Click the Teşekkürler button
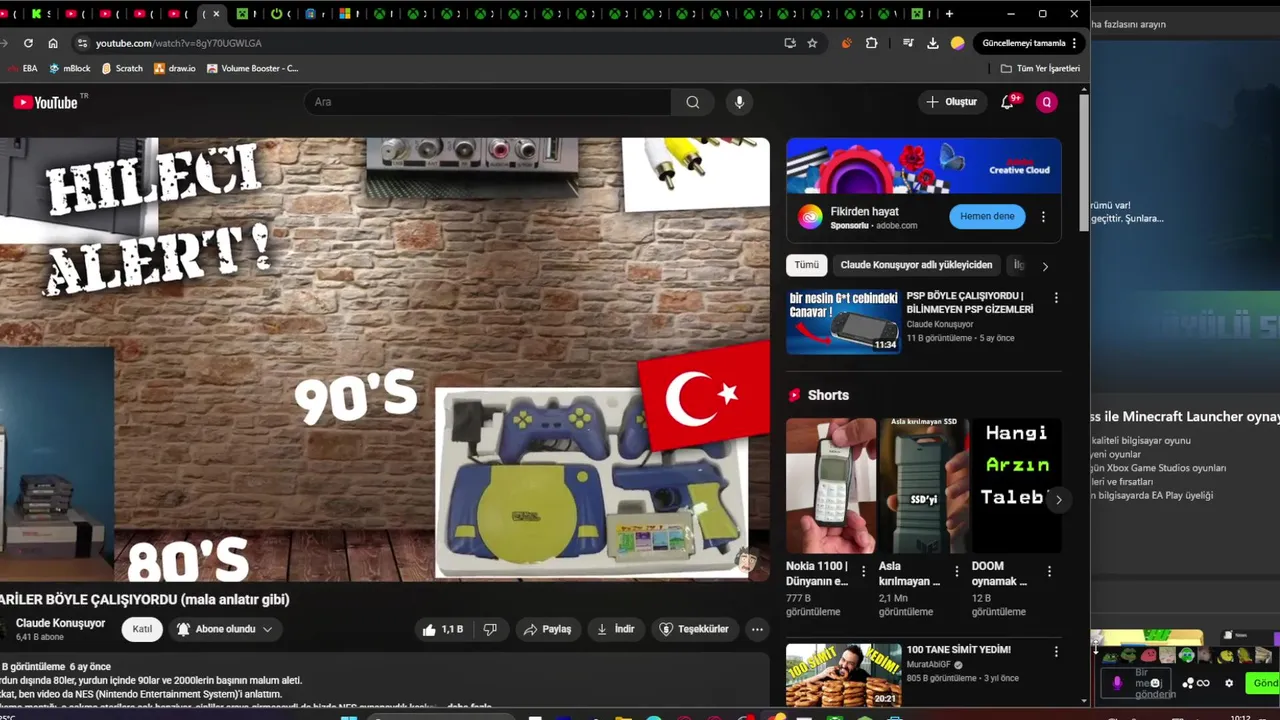This screenshot has height=720, width=1280. click(694, 629)
